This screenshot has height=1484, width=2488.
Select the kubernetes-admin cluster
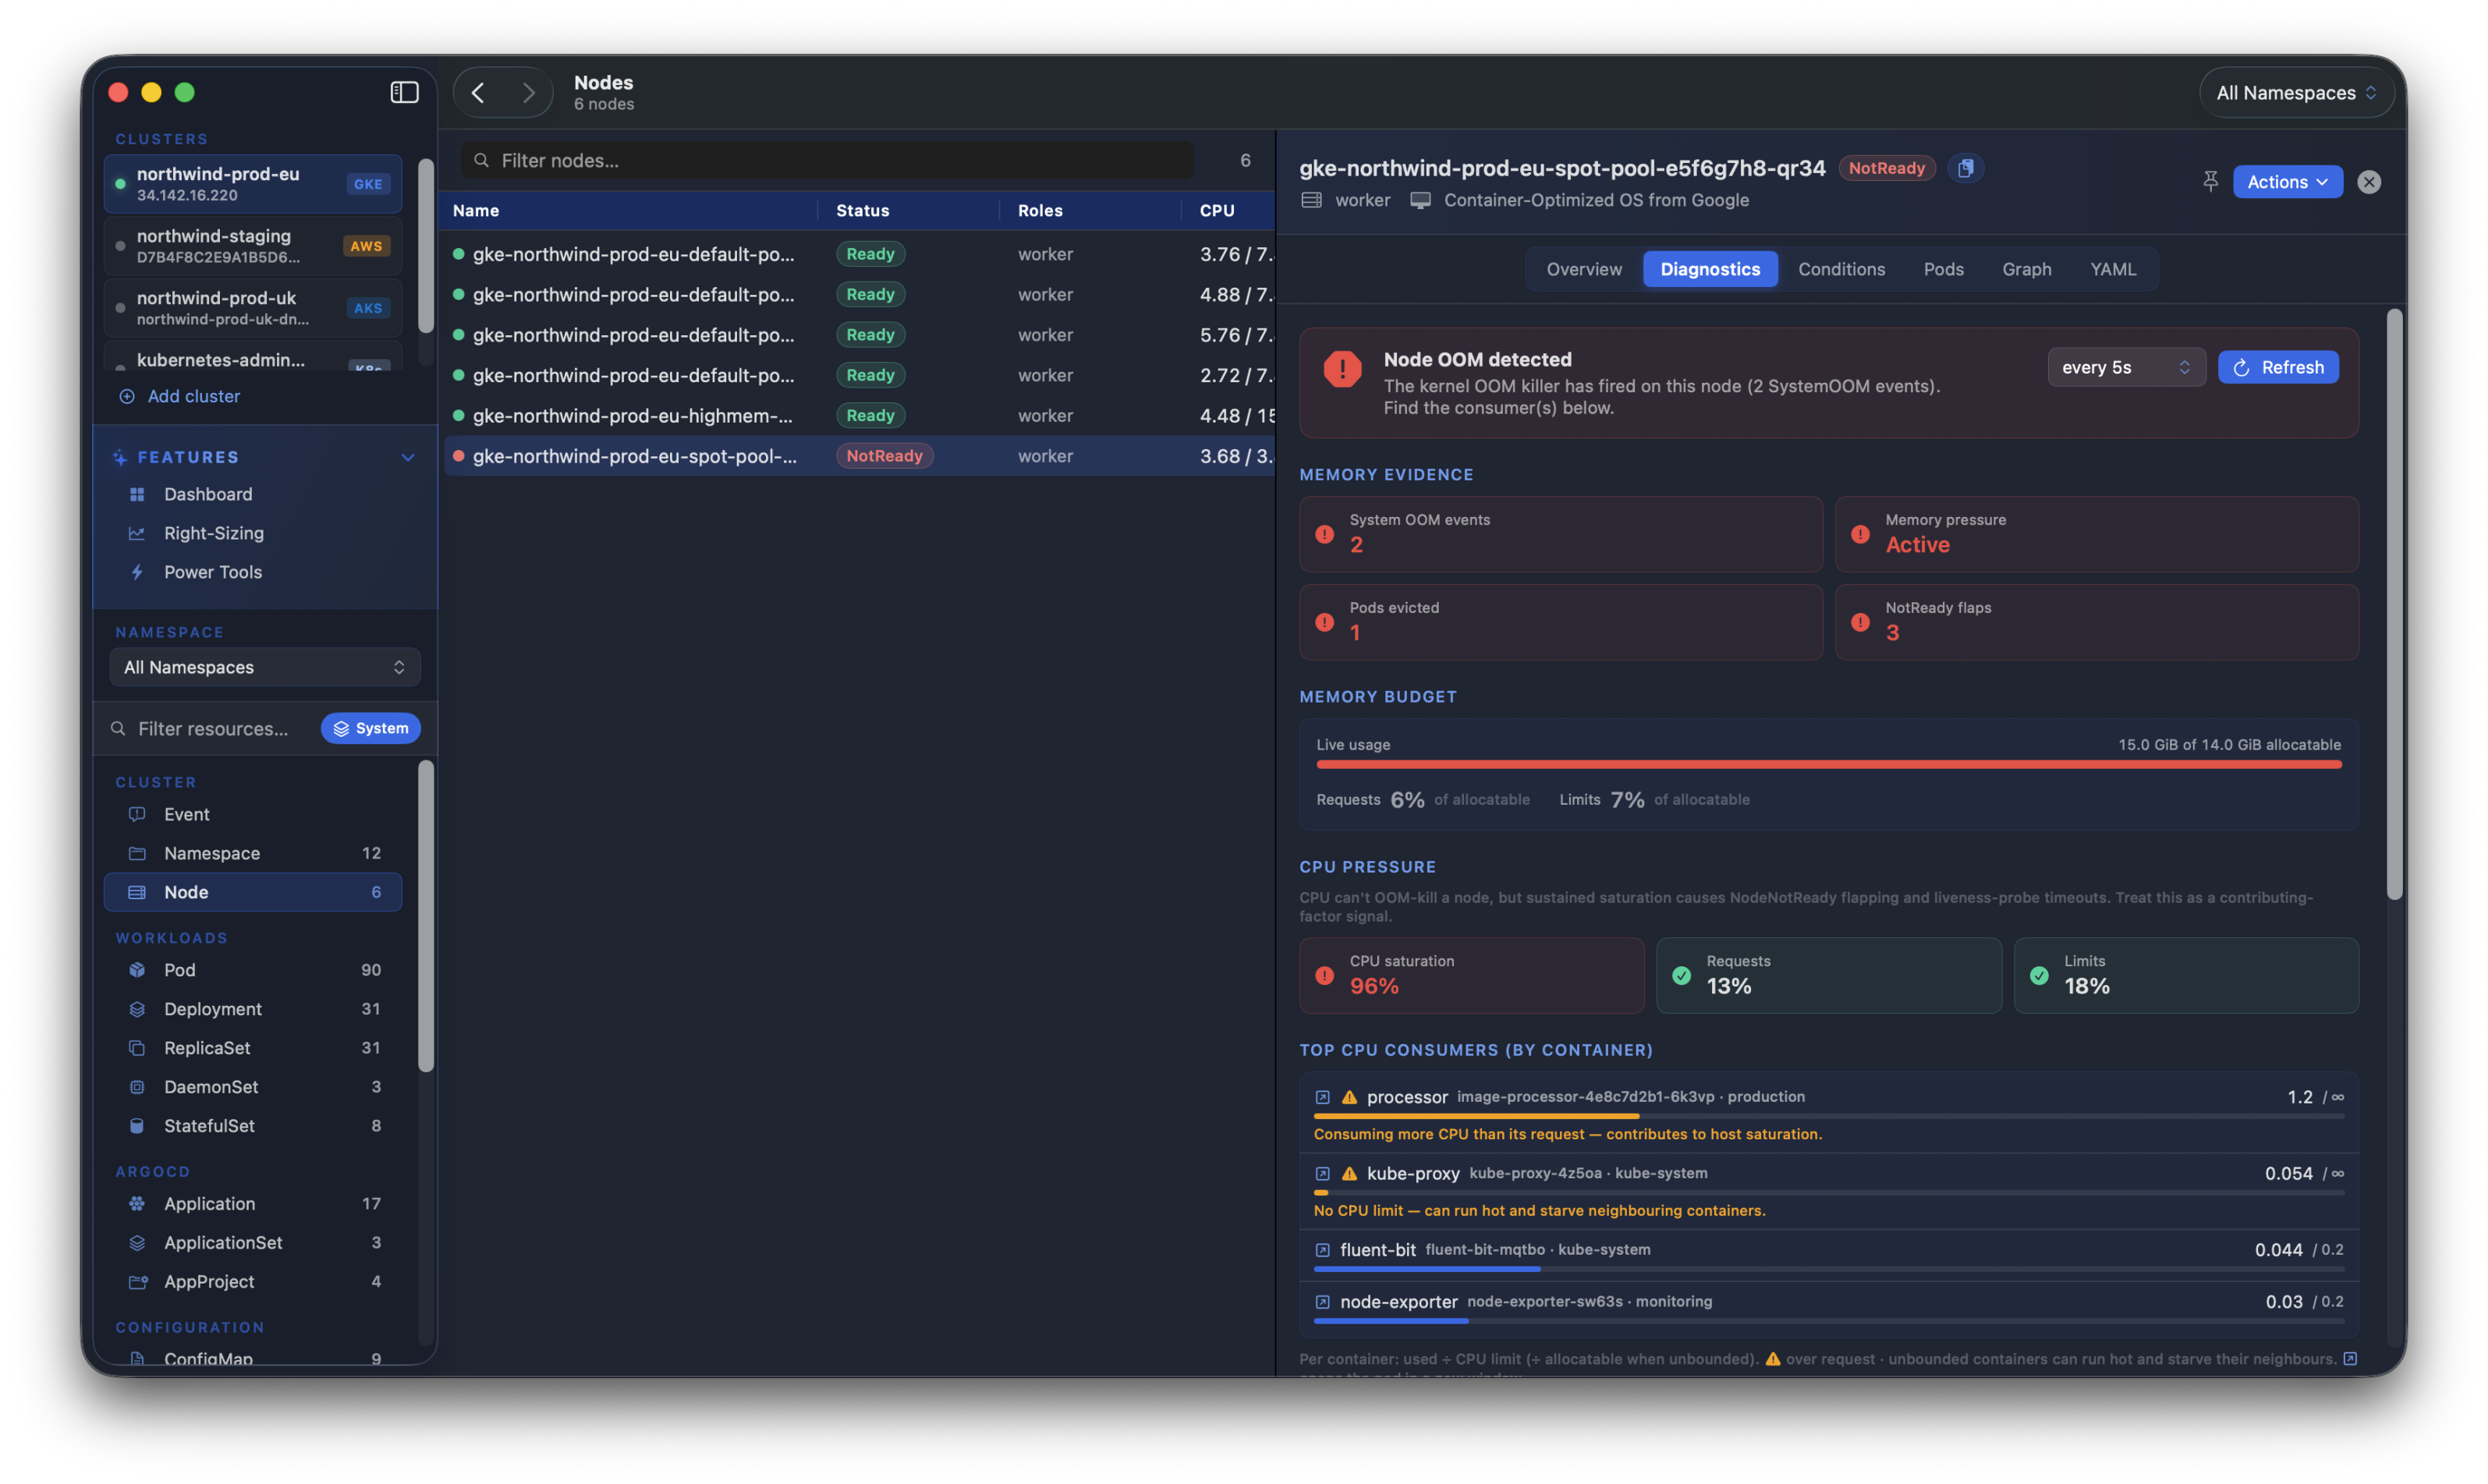coord(253,357)
